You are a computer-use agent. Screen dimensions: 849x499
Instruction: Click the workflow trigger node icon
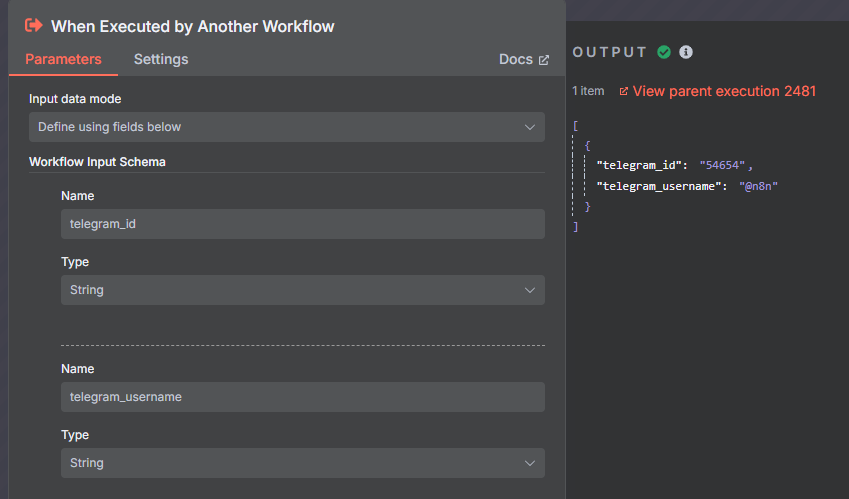coord(34,25)
